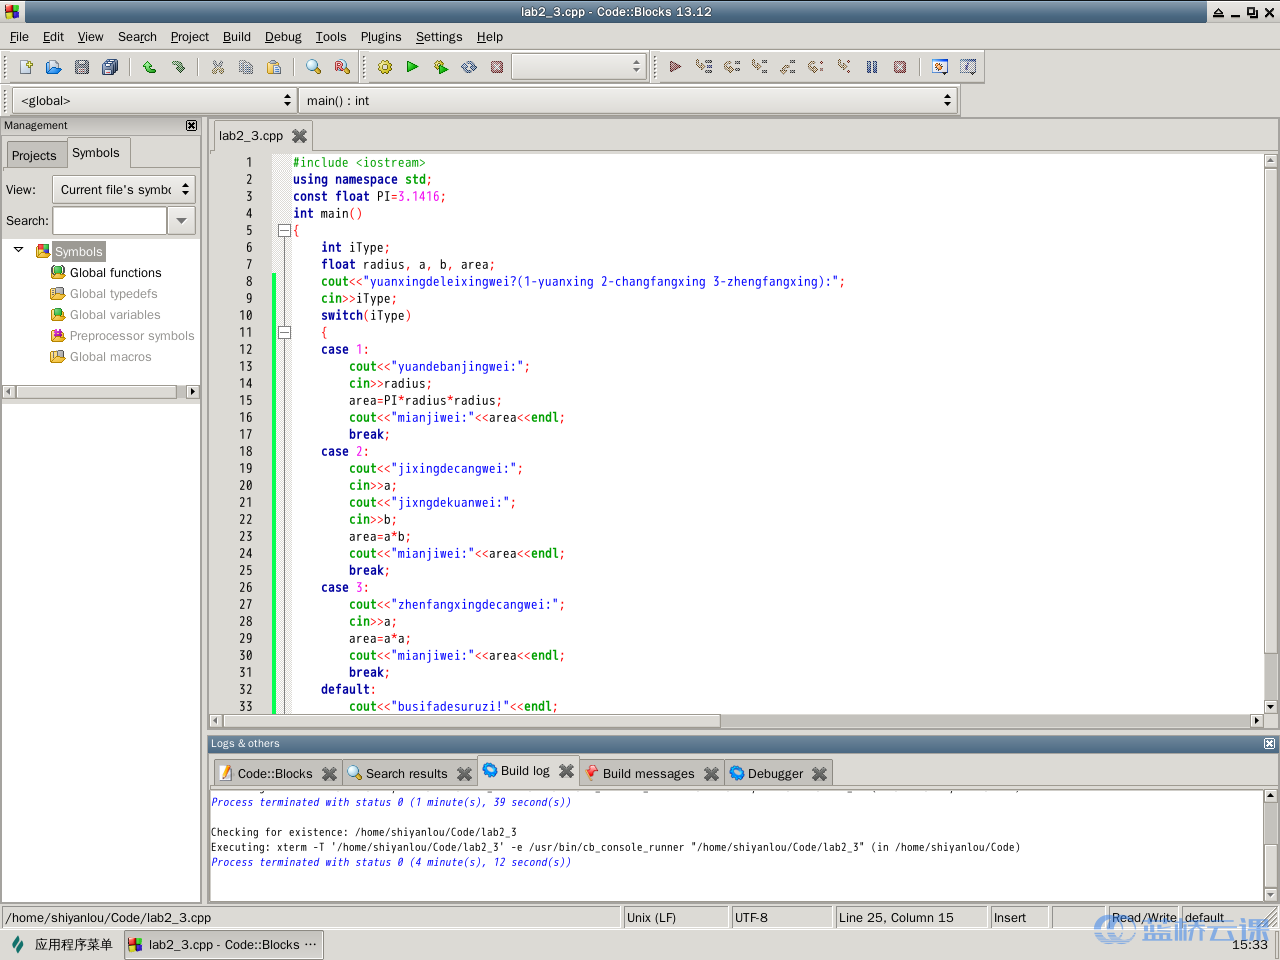
Task: Open Find using the magnifier toolbar icon
Action: (312, 66)
